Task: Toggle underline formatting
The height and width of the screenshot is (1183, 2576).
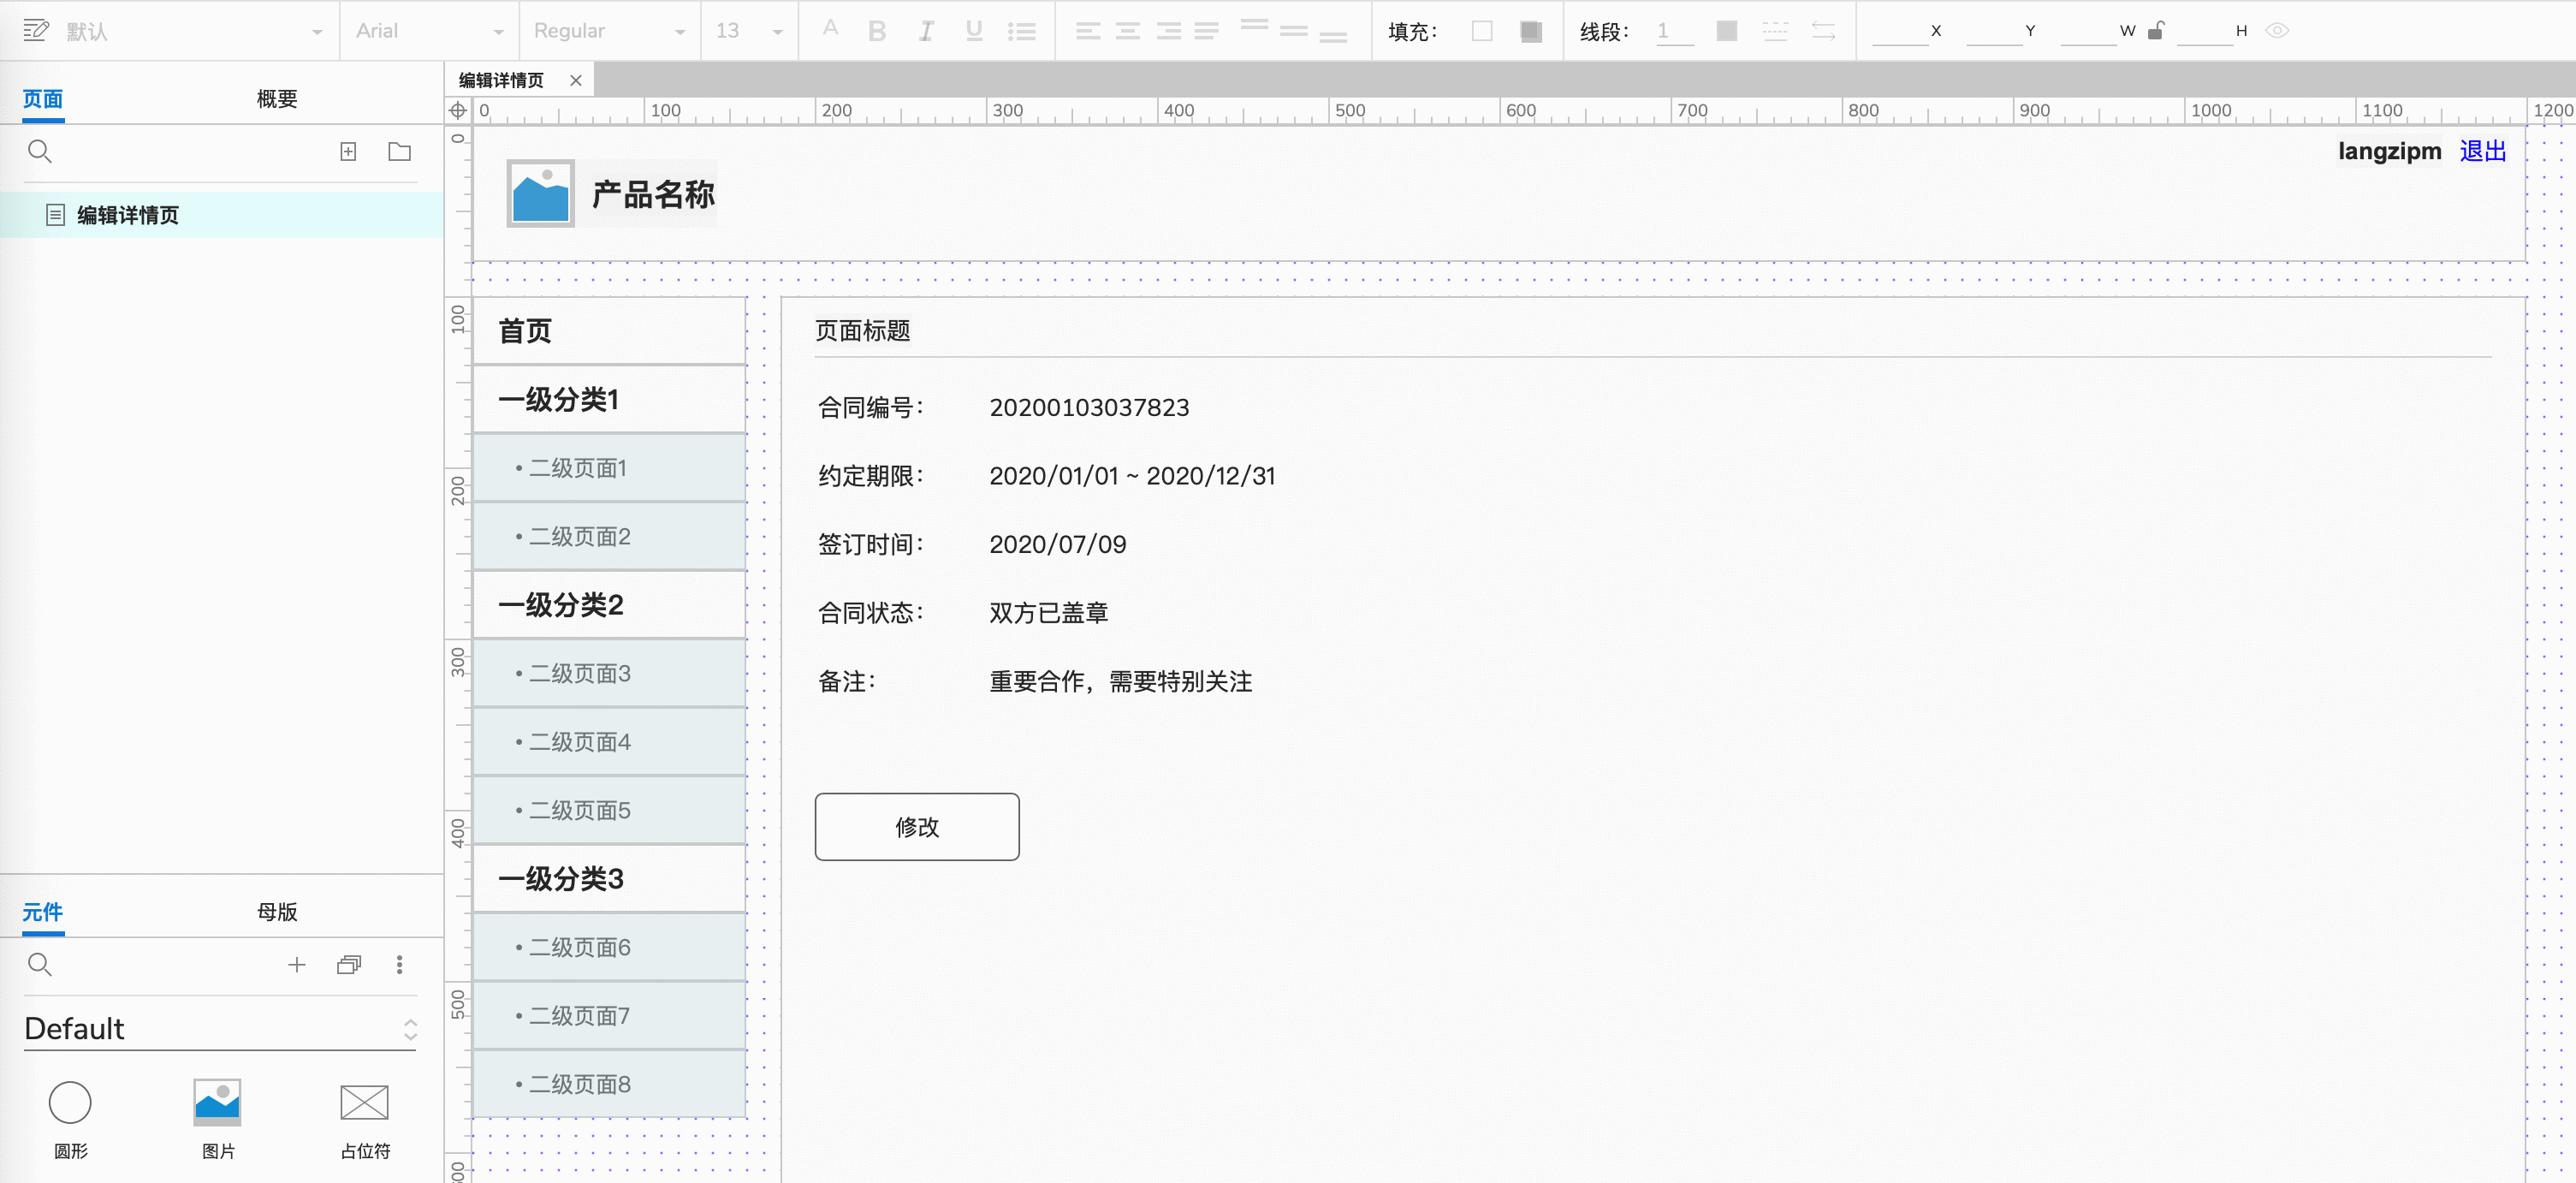Action: tap(974, 31)
